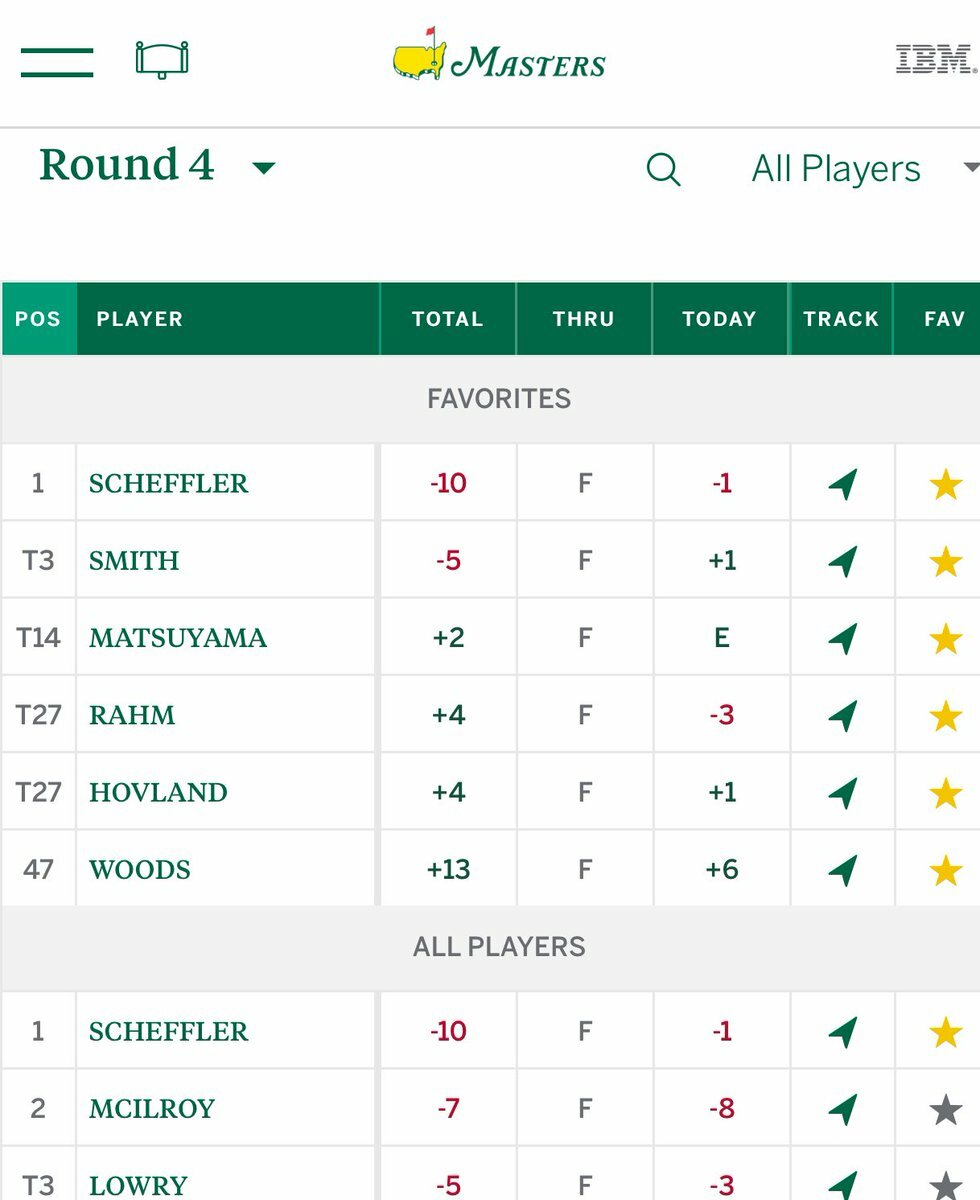
Task: Track Woods with the arrow icon
Action: [x=843, y=870]
